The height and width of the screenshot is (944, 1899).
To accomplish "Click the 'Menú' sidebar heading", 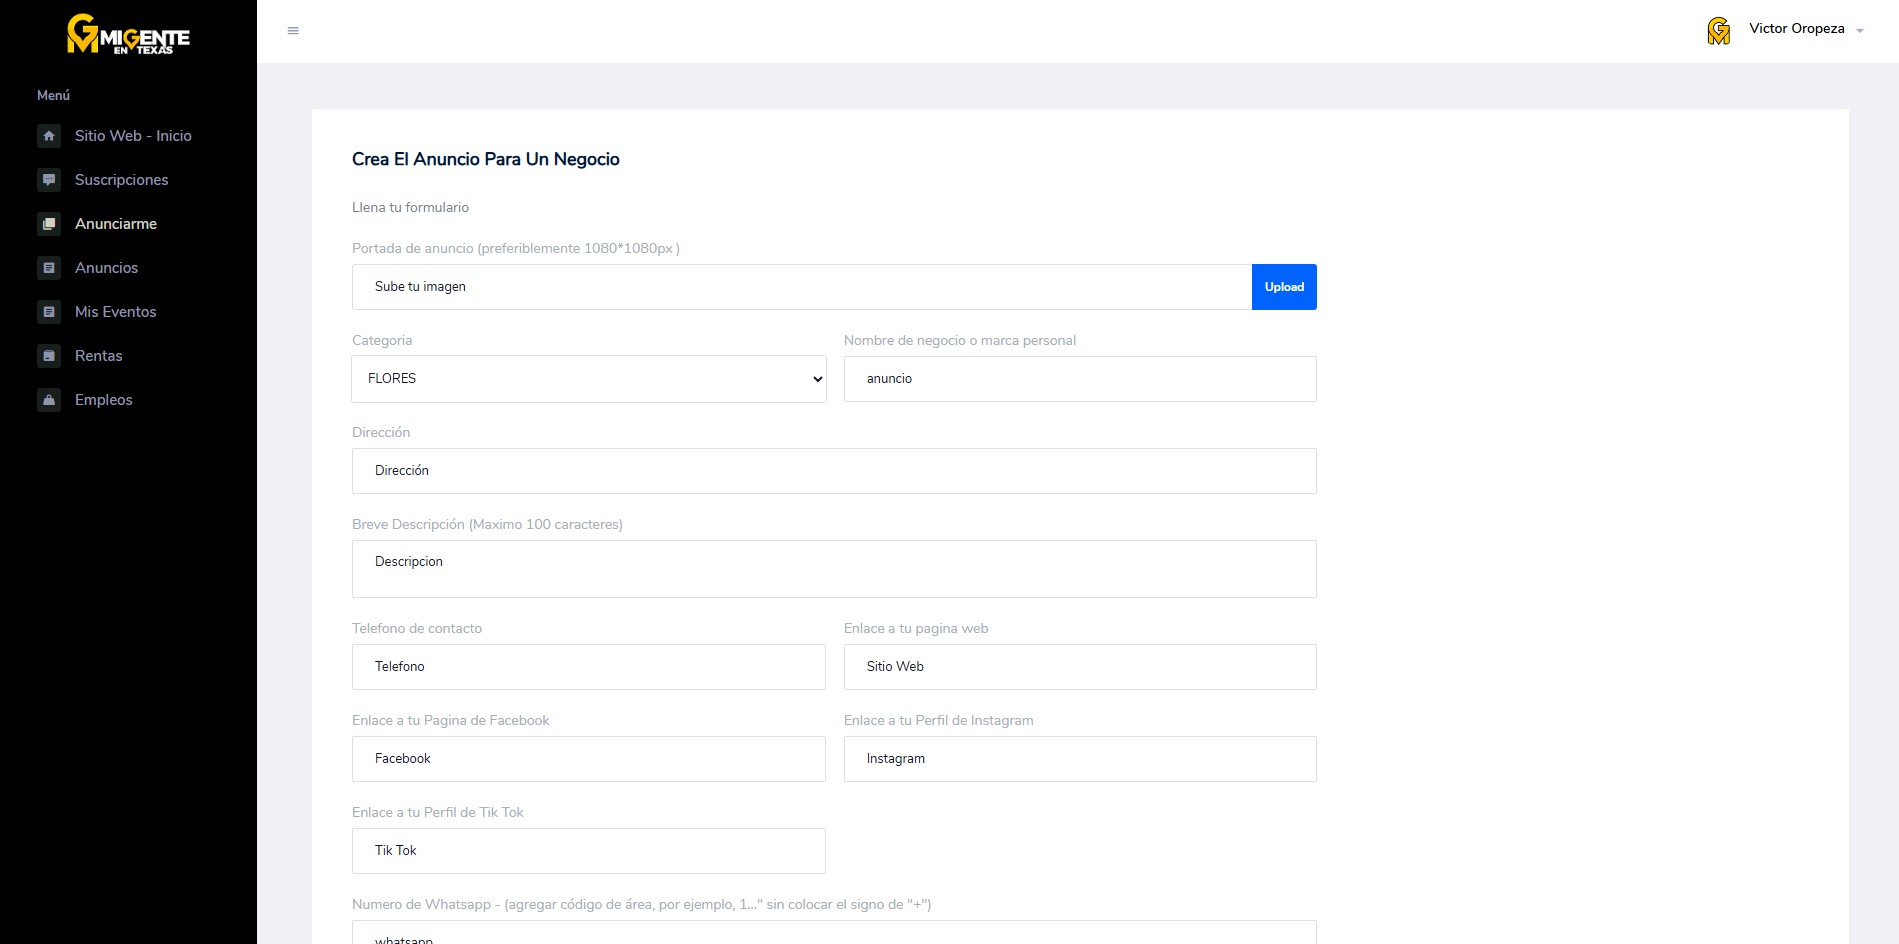I will pyautogui.click(x=53, y=95).
